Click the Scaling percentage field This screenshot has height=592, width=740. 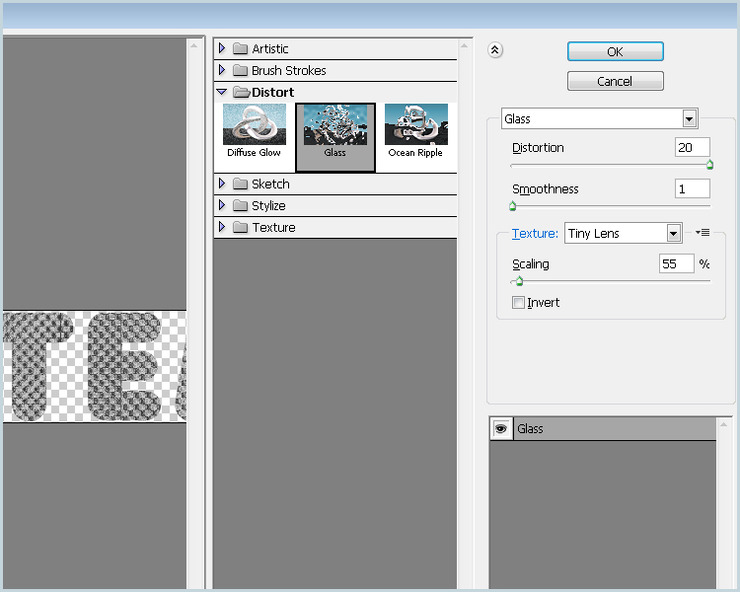click(676, 264)
